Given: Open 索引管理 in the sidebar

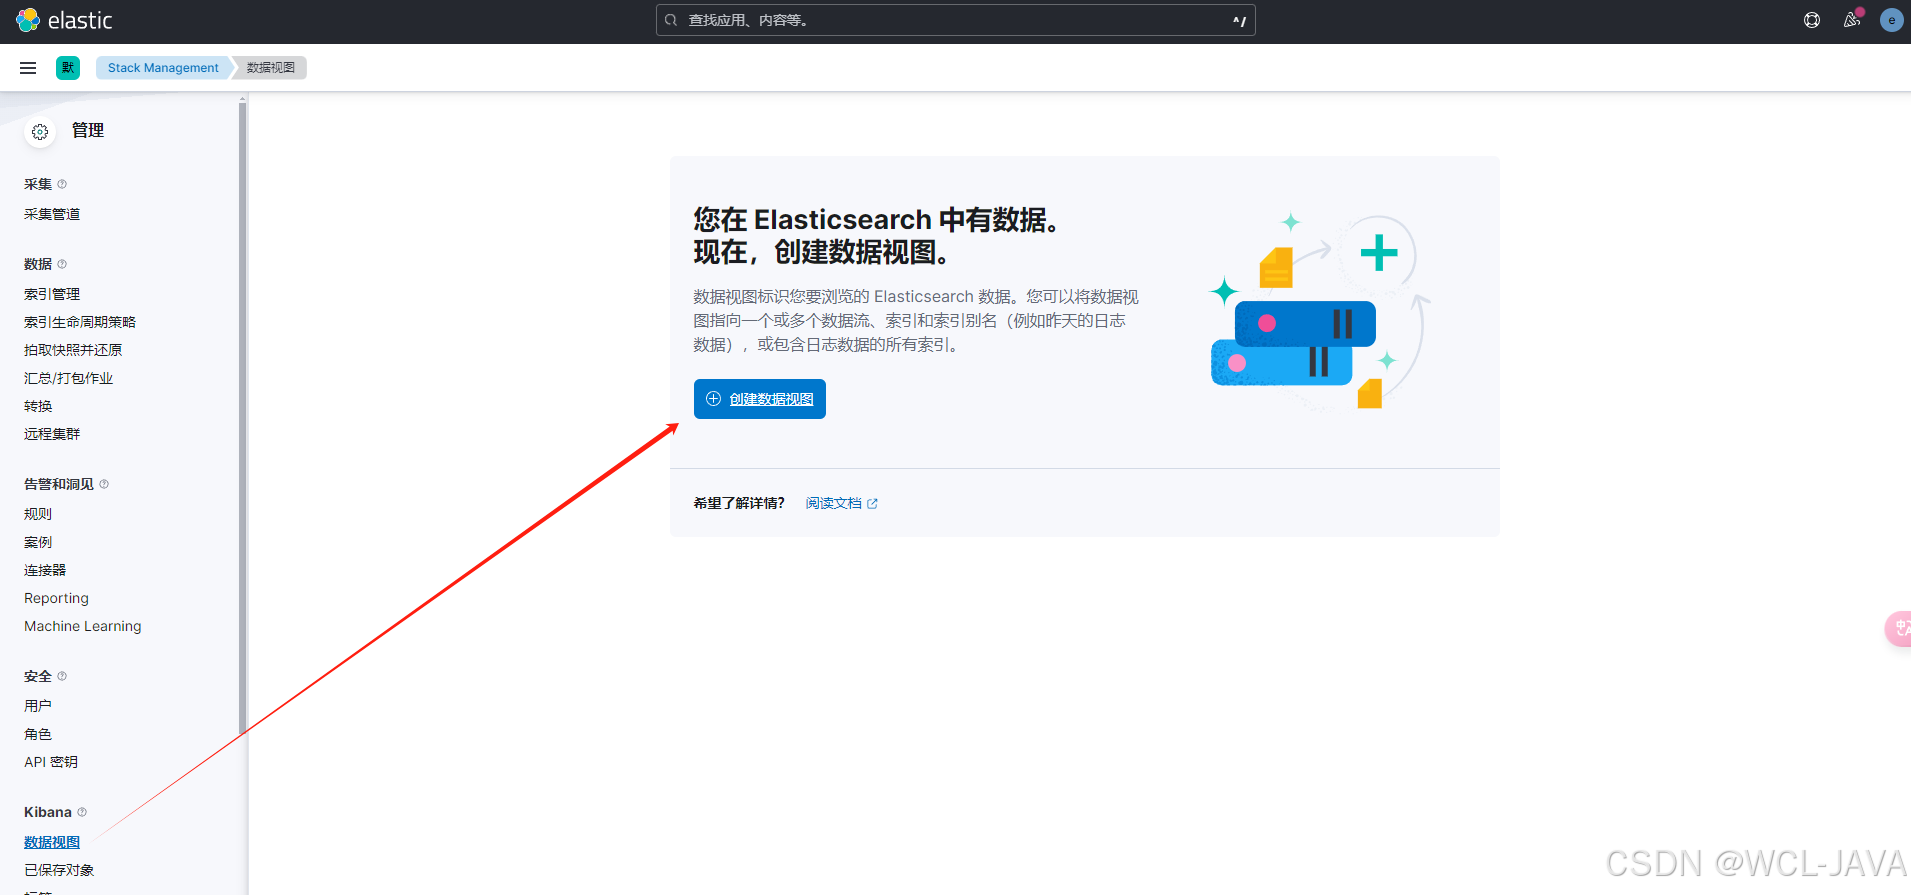Looking at the screenshot, I should [x=52, y=294].
